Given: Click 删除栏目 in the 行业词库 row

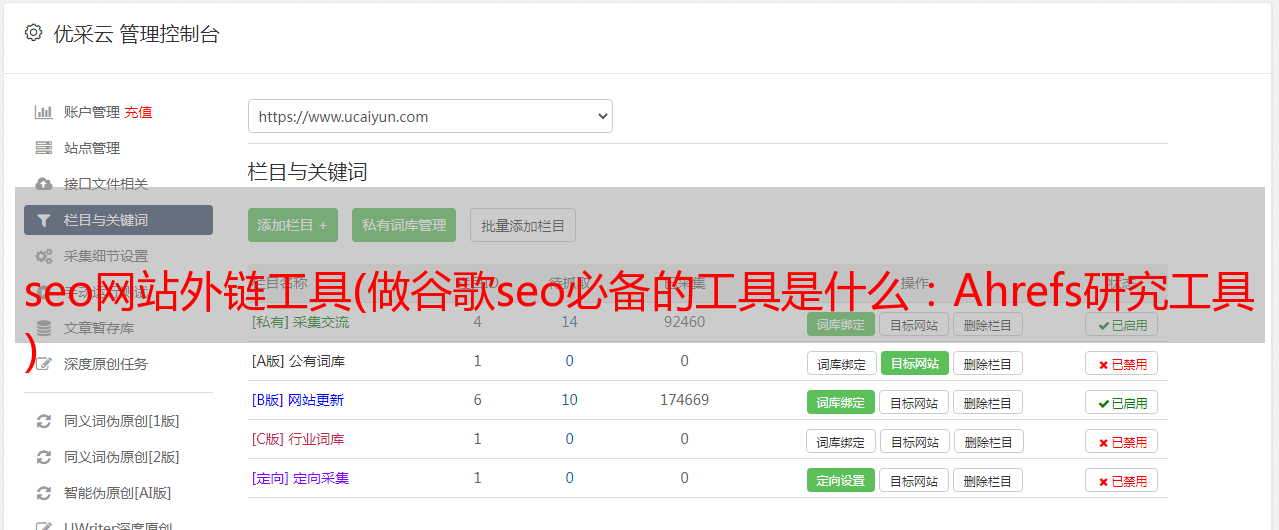Looking at the screenshot, I should pyautogui.click(x=988, y=442).
